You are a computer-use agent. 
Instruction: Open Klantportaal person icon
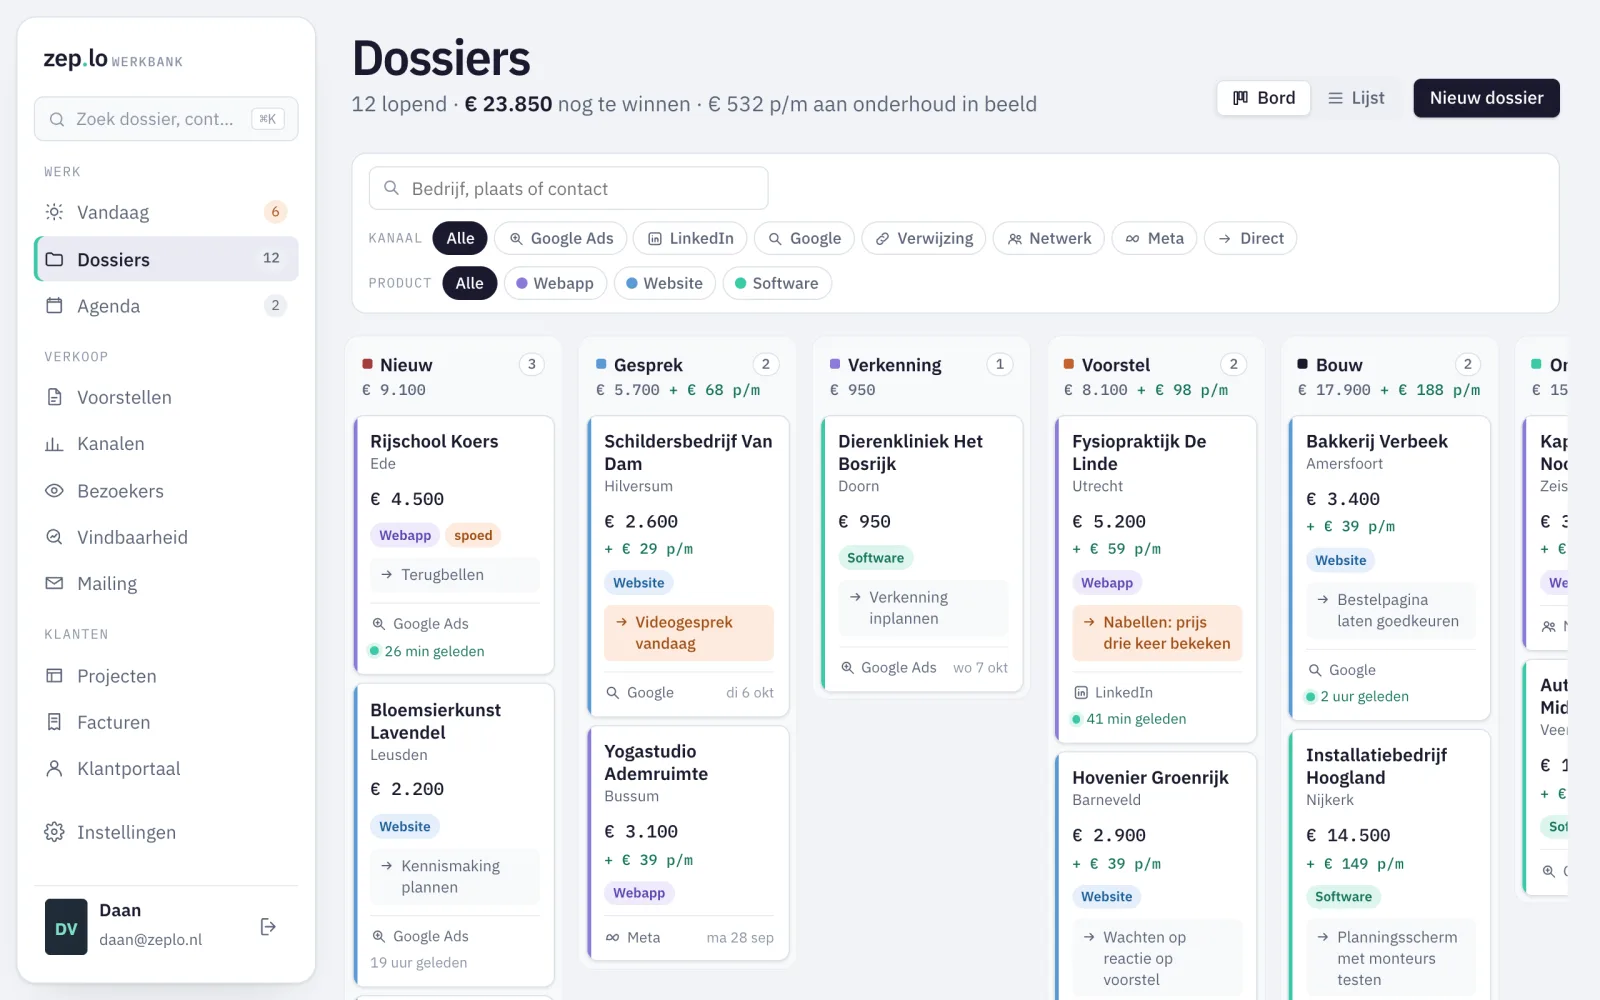[55, 768]
